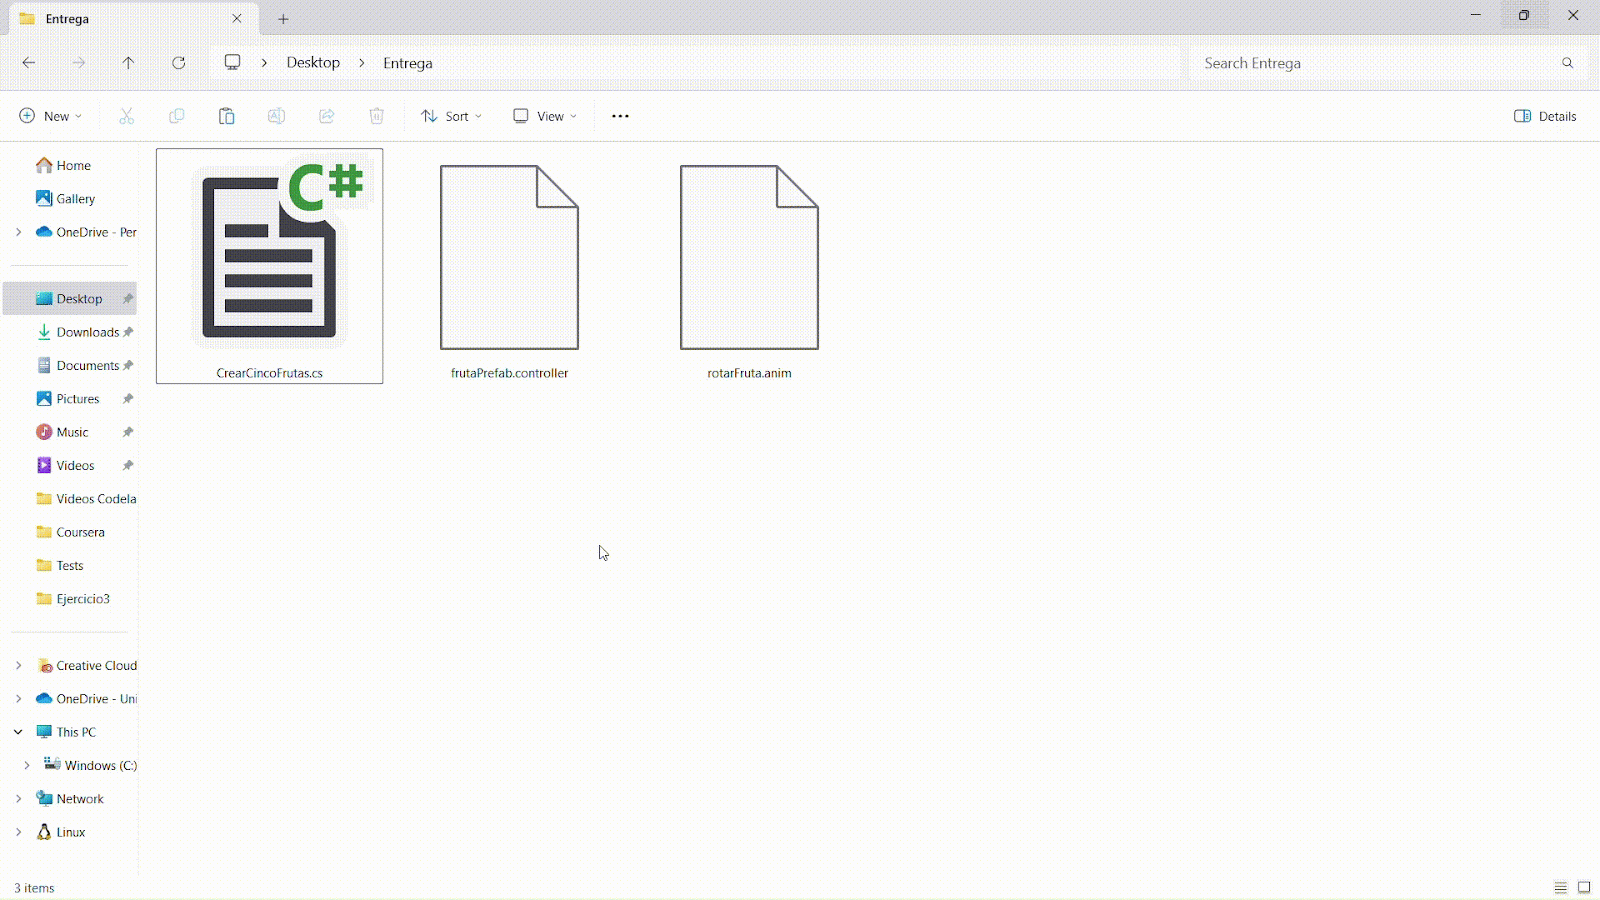Screen dimensions: 1600x900
Task: Select Desktop in navigation pane
Action: click(70, 299)
